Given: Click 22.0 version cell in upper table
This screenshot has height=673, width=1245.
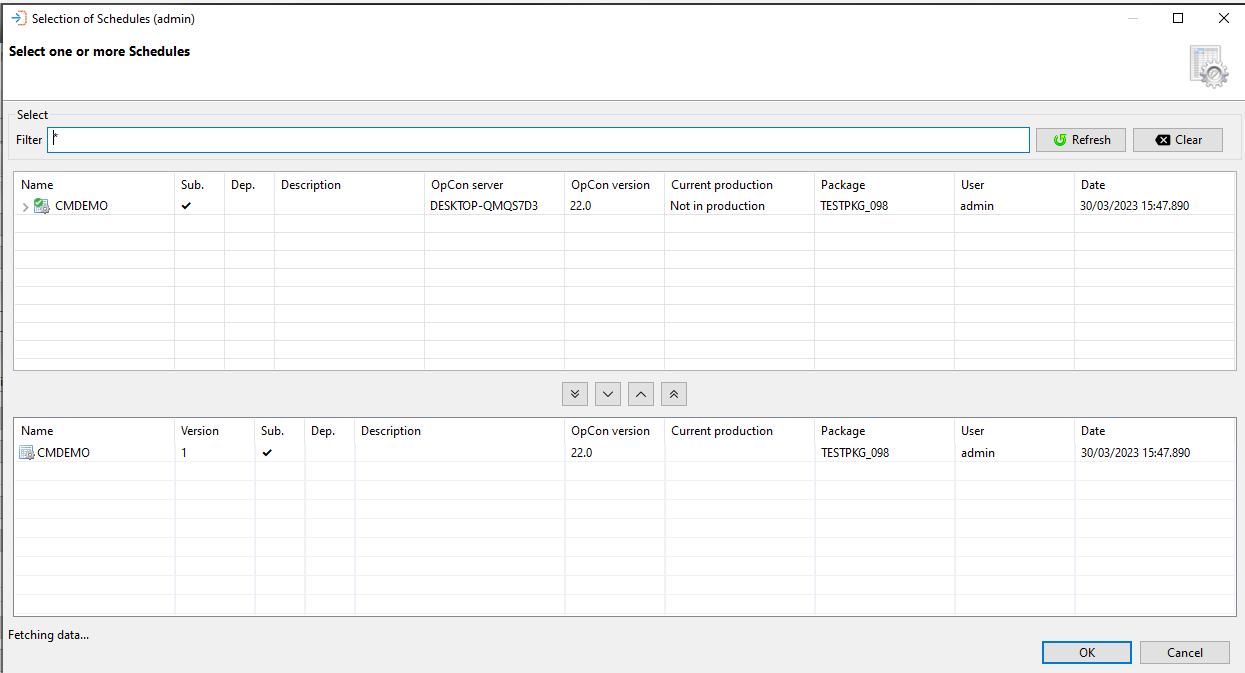Looking at the screenshot, I should [x=581, y=206].
